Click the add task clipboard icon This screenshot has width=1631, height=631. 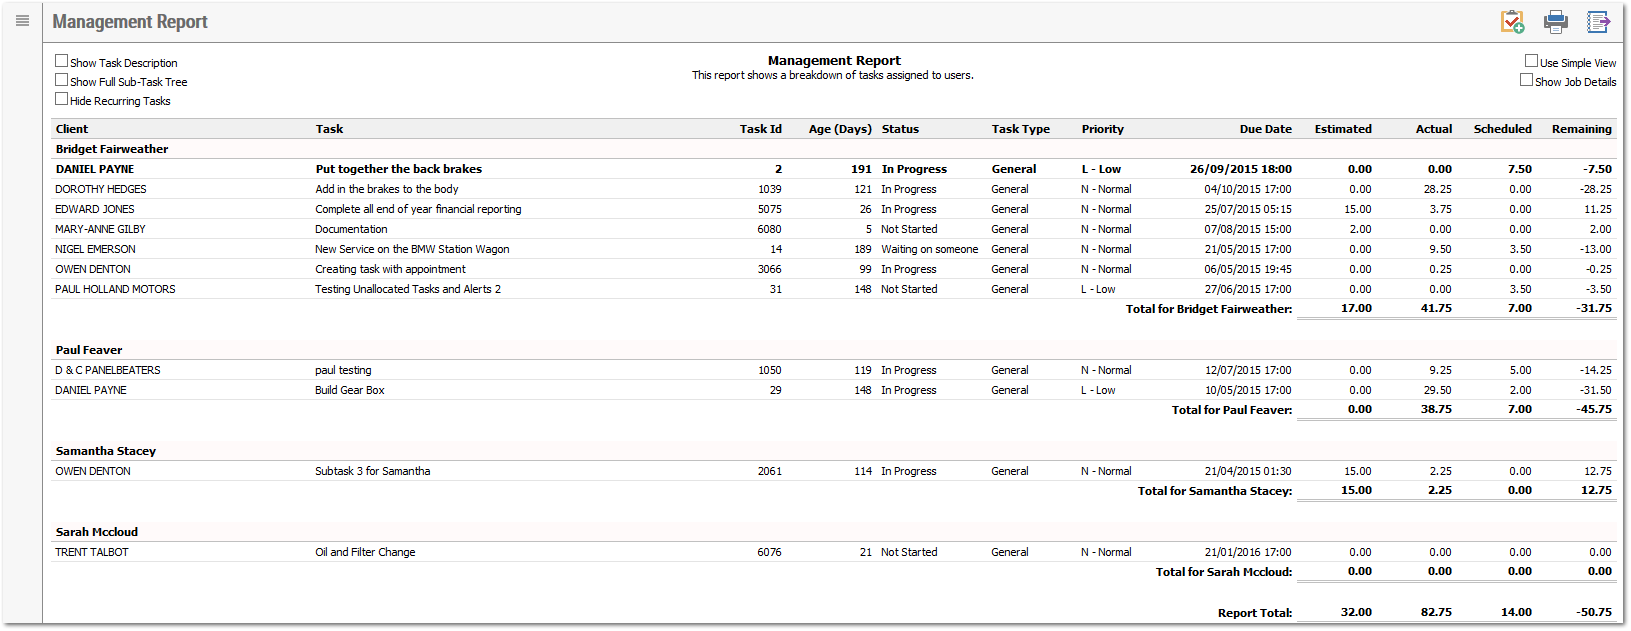pos(1513,21)
